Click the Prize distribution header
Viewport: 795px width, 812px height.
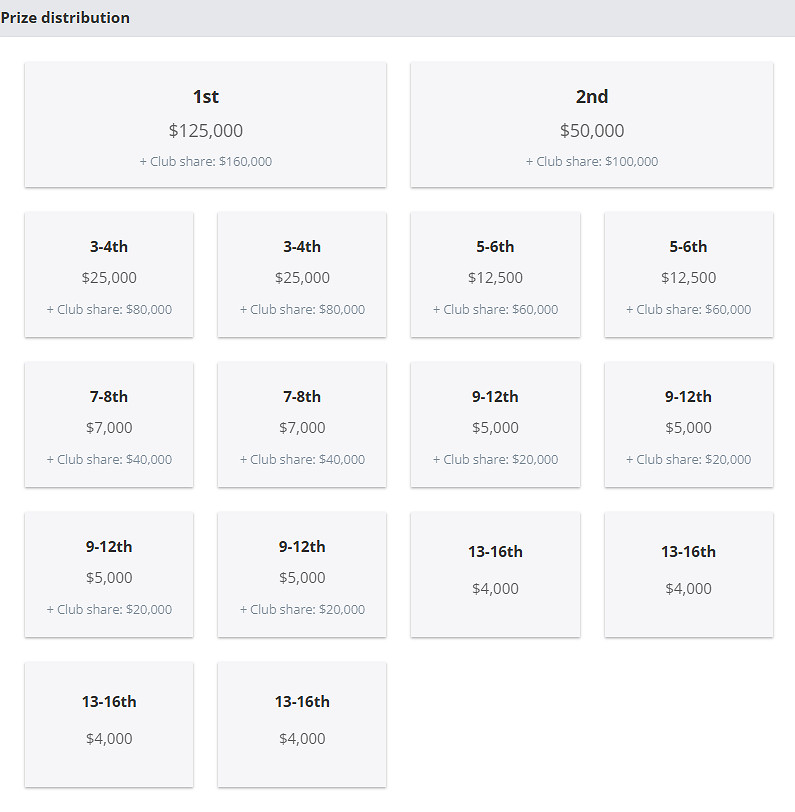pyautogui.click(x=66, y=18)
